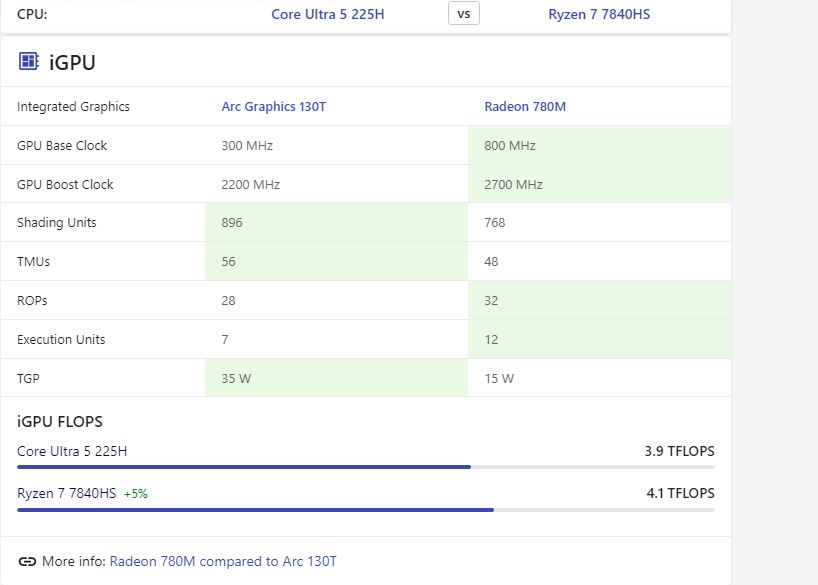Click the iGPU FLOPS subheading

click(x=60, y=422)
